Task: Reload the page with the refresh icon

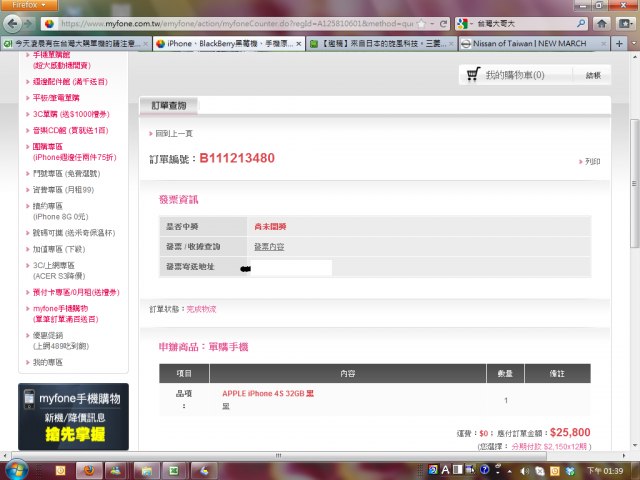Action: 443,24
